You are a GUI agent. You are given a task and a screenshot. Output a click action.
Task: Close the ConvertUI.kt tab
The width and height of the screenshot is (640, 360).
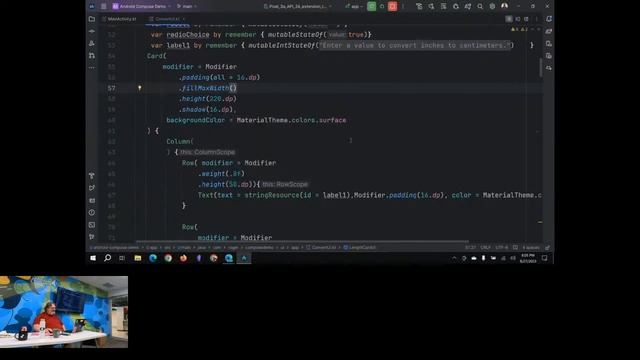pos(184,19)
